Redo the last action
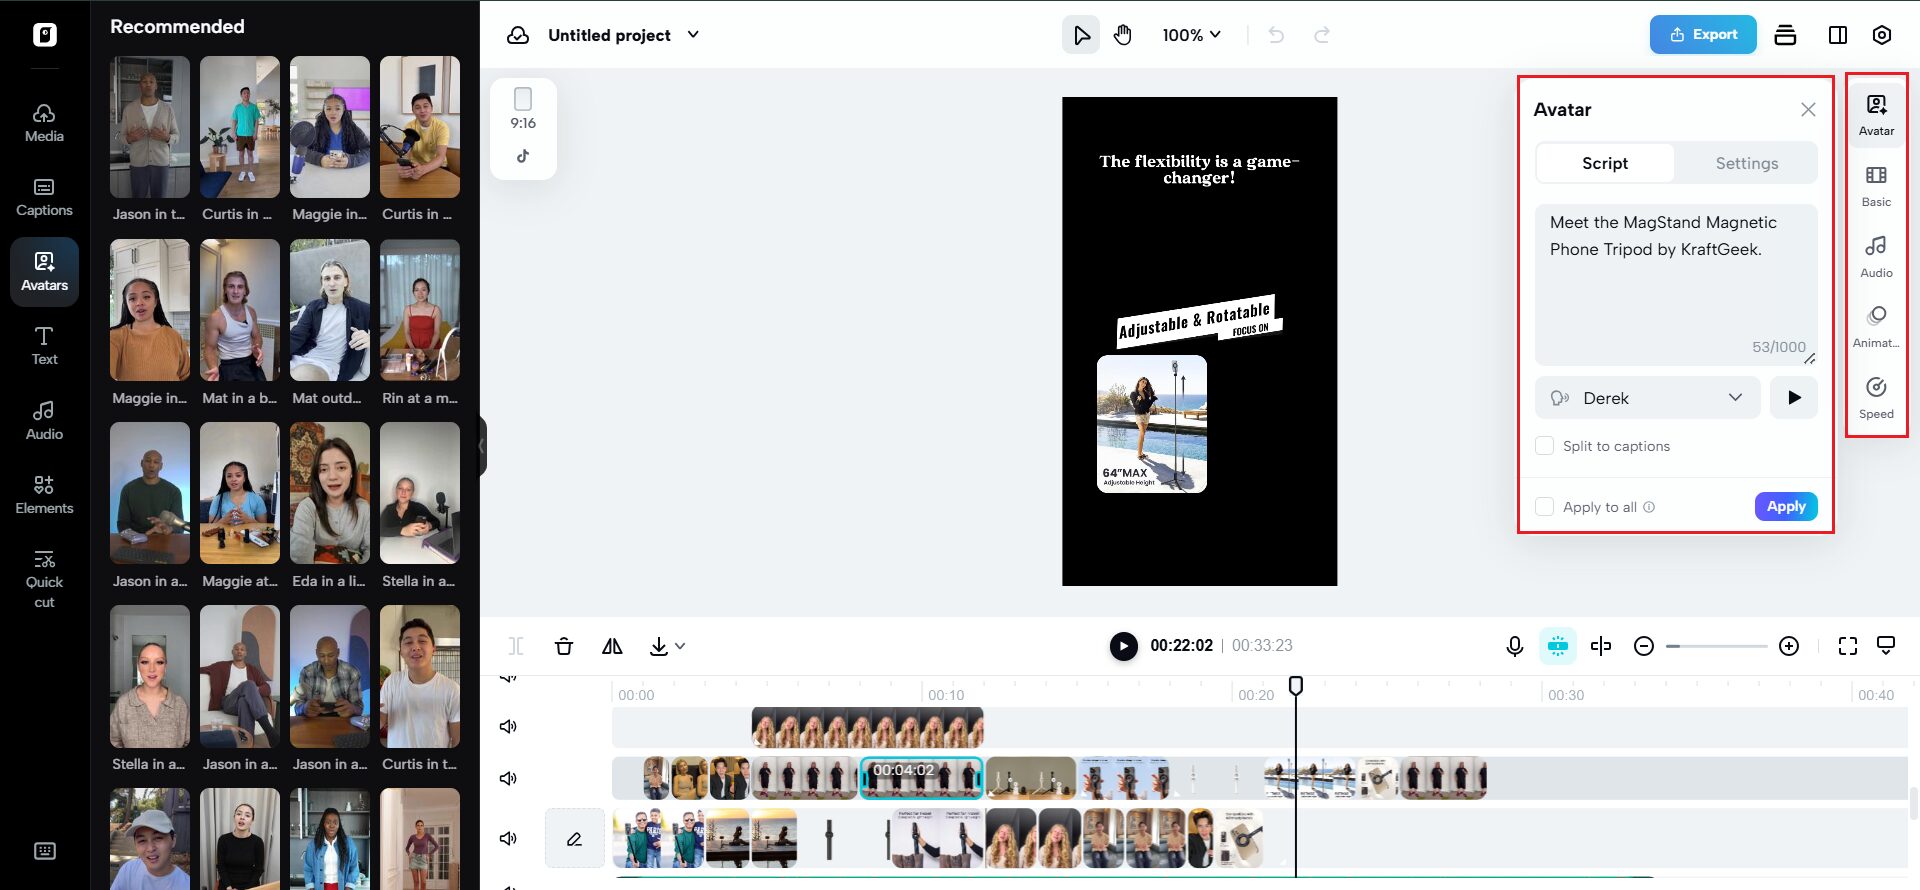 [x=1322, y=35]
